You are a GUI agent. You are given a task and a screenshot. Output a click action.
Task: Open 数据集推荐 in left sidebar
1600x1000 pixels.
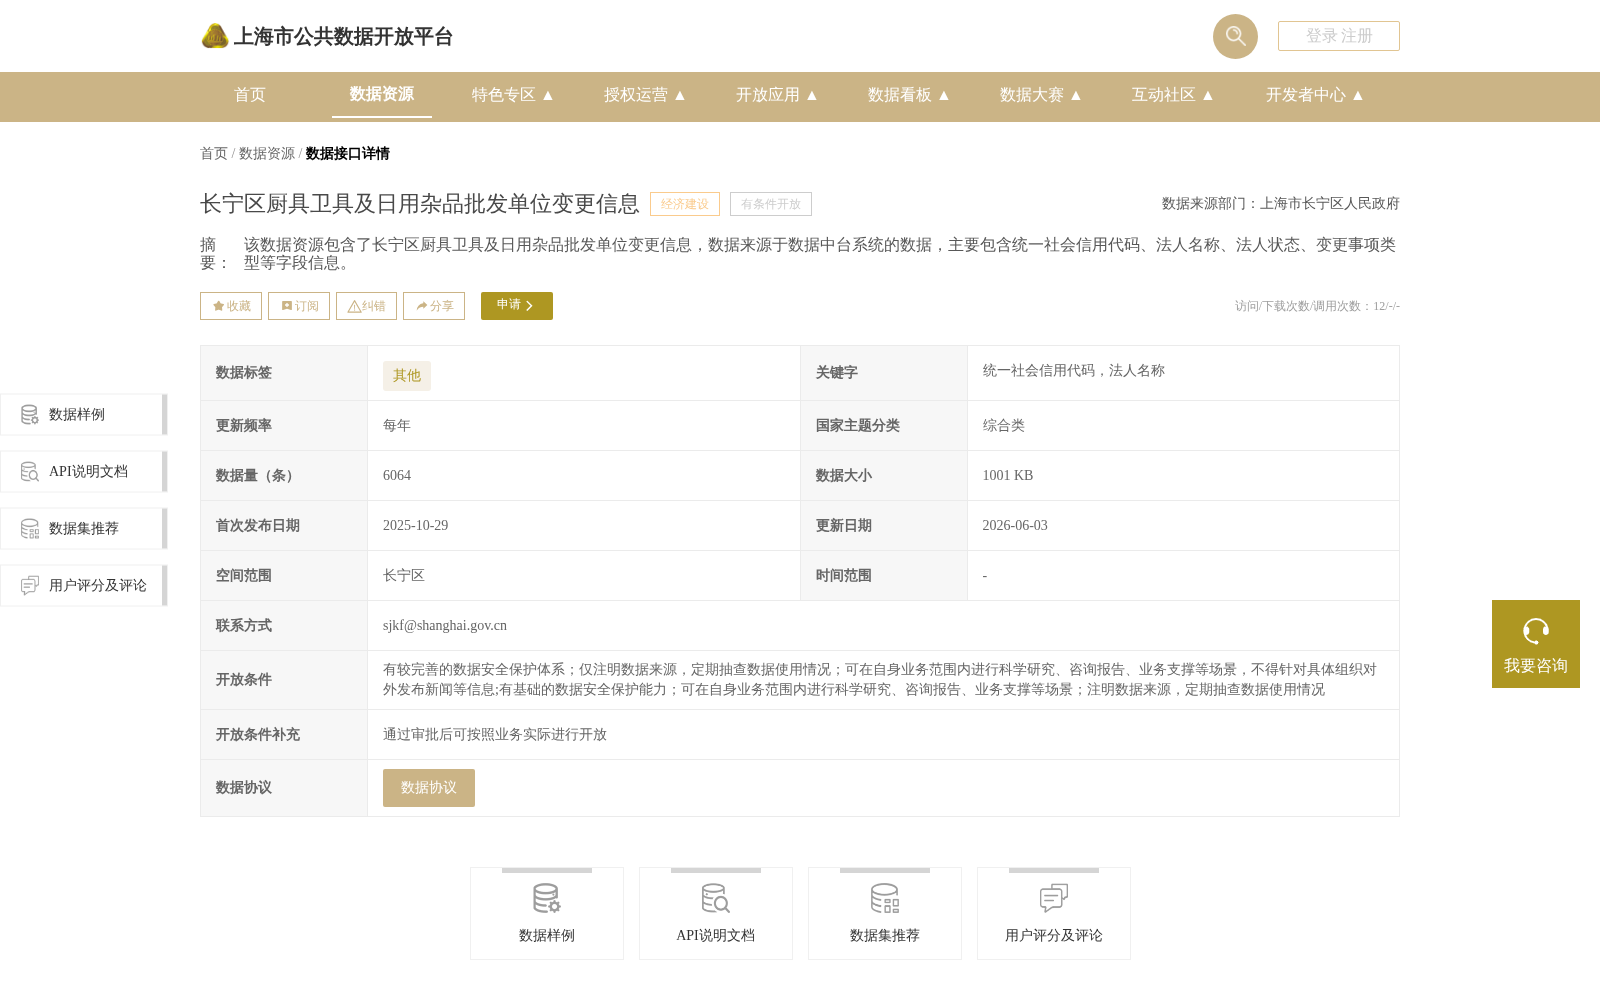[84, 529]
